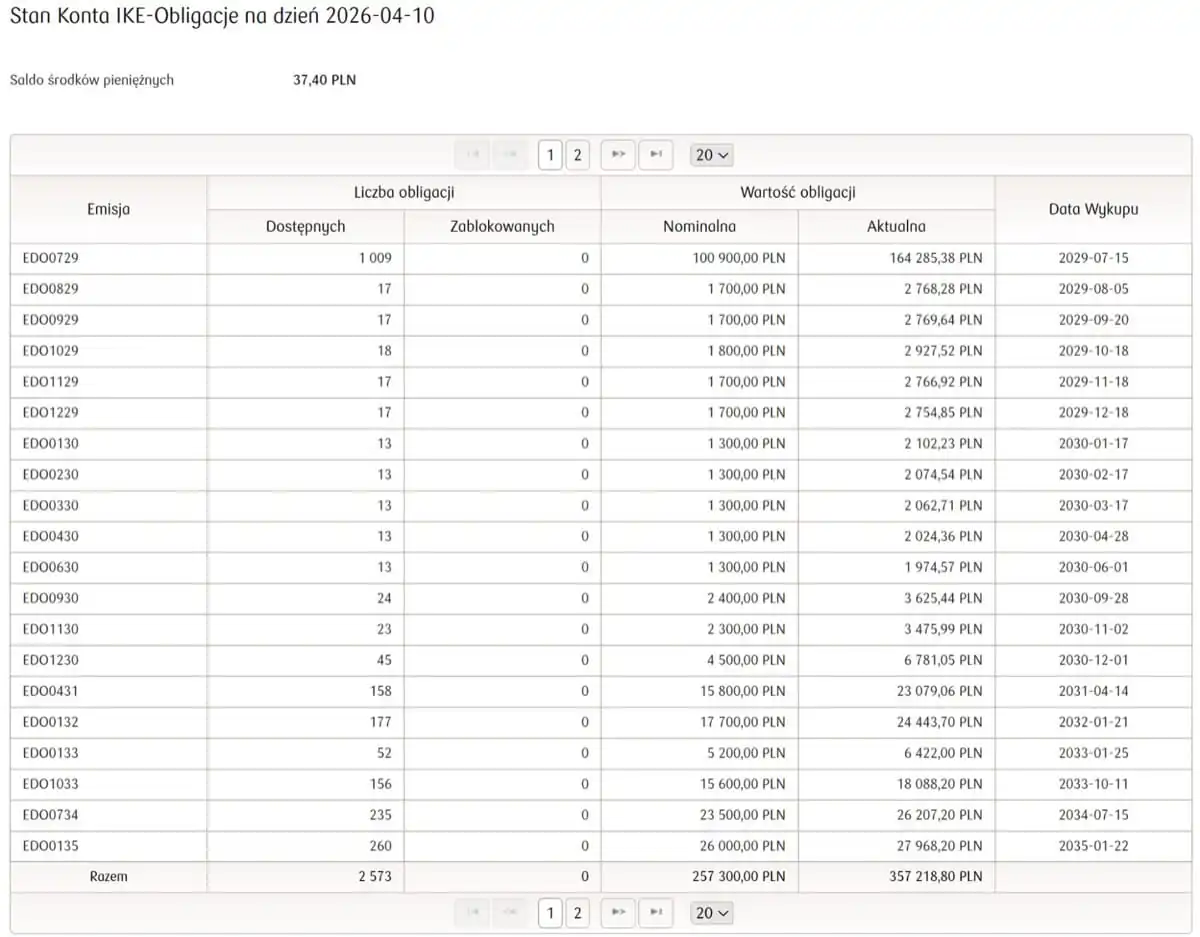The height and width of the screenshot is (937, 1200).
Task: Click first page arrow below the table
Action: click(x=473, y=912)
